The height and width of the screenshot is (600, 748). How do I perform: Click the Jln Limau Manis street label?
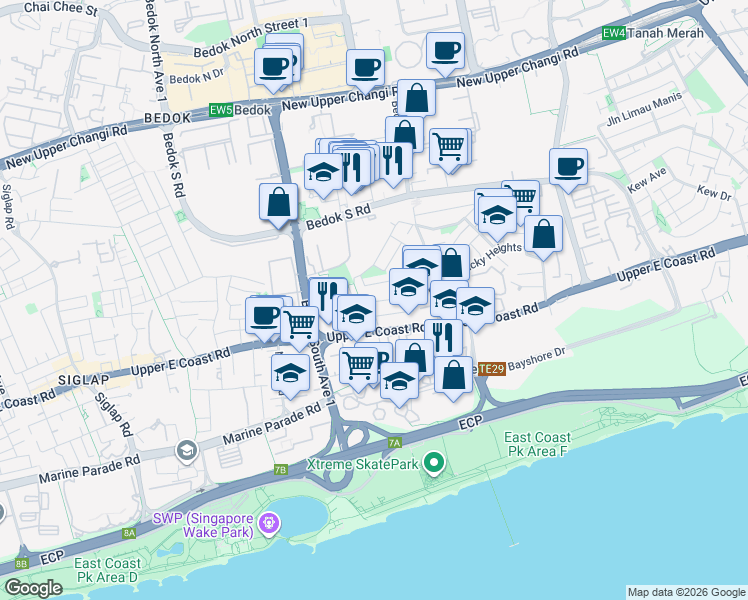(x=644, y=109)
